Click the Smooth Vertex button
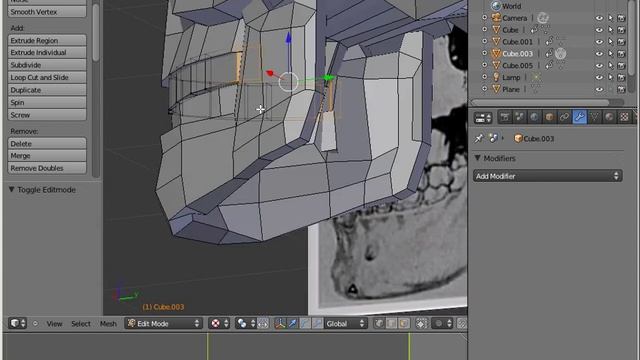The height and width of the screenshot is (360, 640). click(x=47, y=12)
